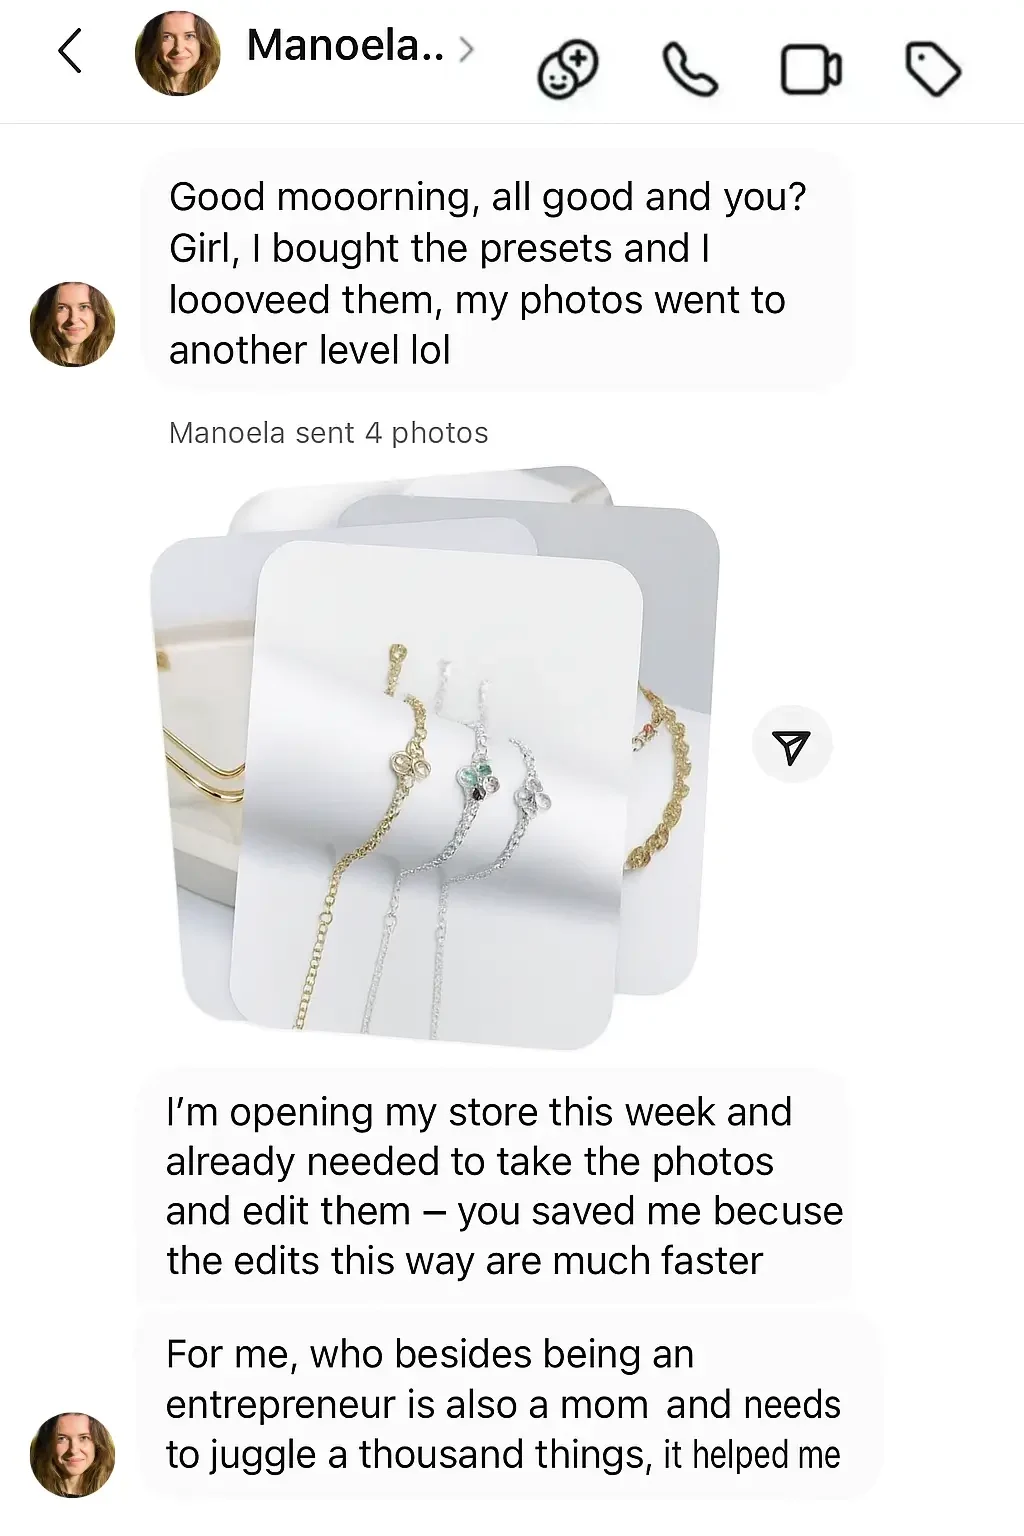This screenshot has height=1536, width=1024.
Task: Select the 'I'm opening my store' message
Action: [x=495, y=1186]
